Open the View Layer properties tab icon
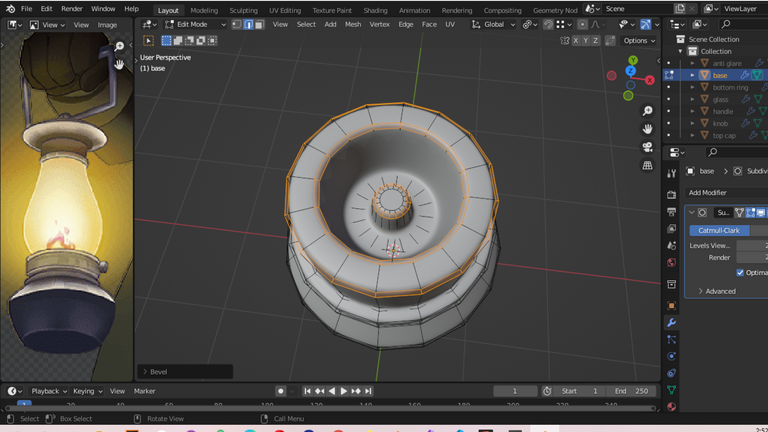The image size is (768, 432). click(x=672, y=228)
